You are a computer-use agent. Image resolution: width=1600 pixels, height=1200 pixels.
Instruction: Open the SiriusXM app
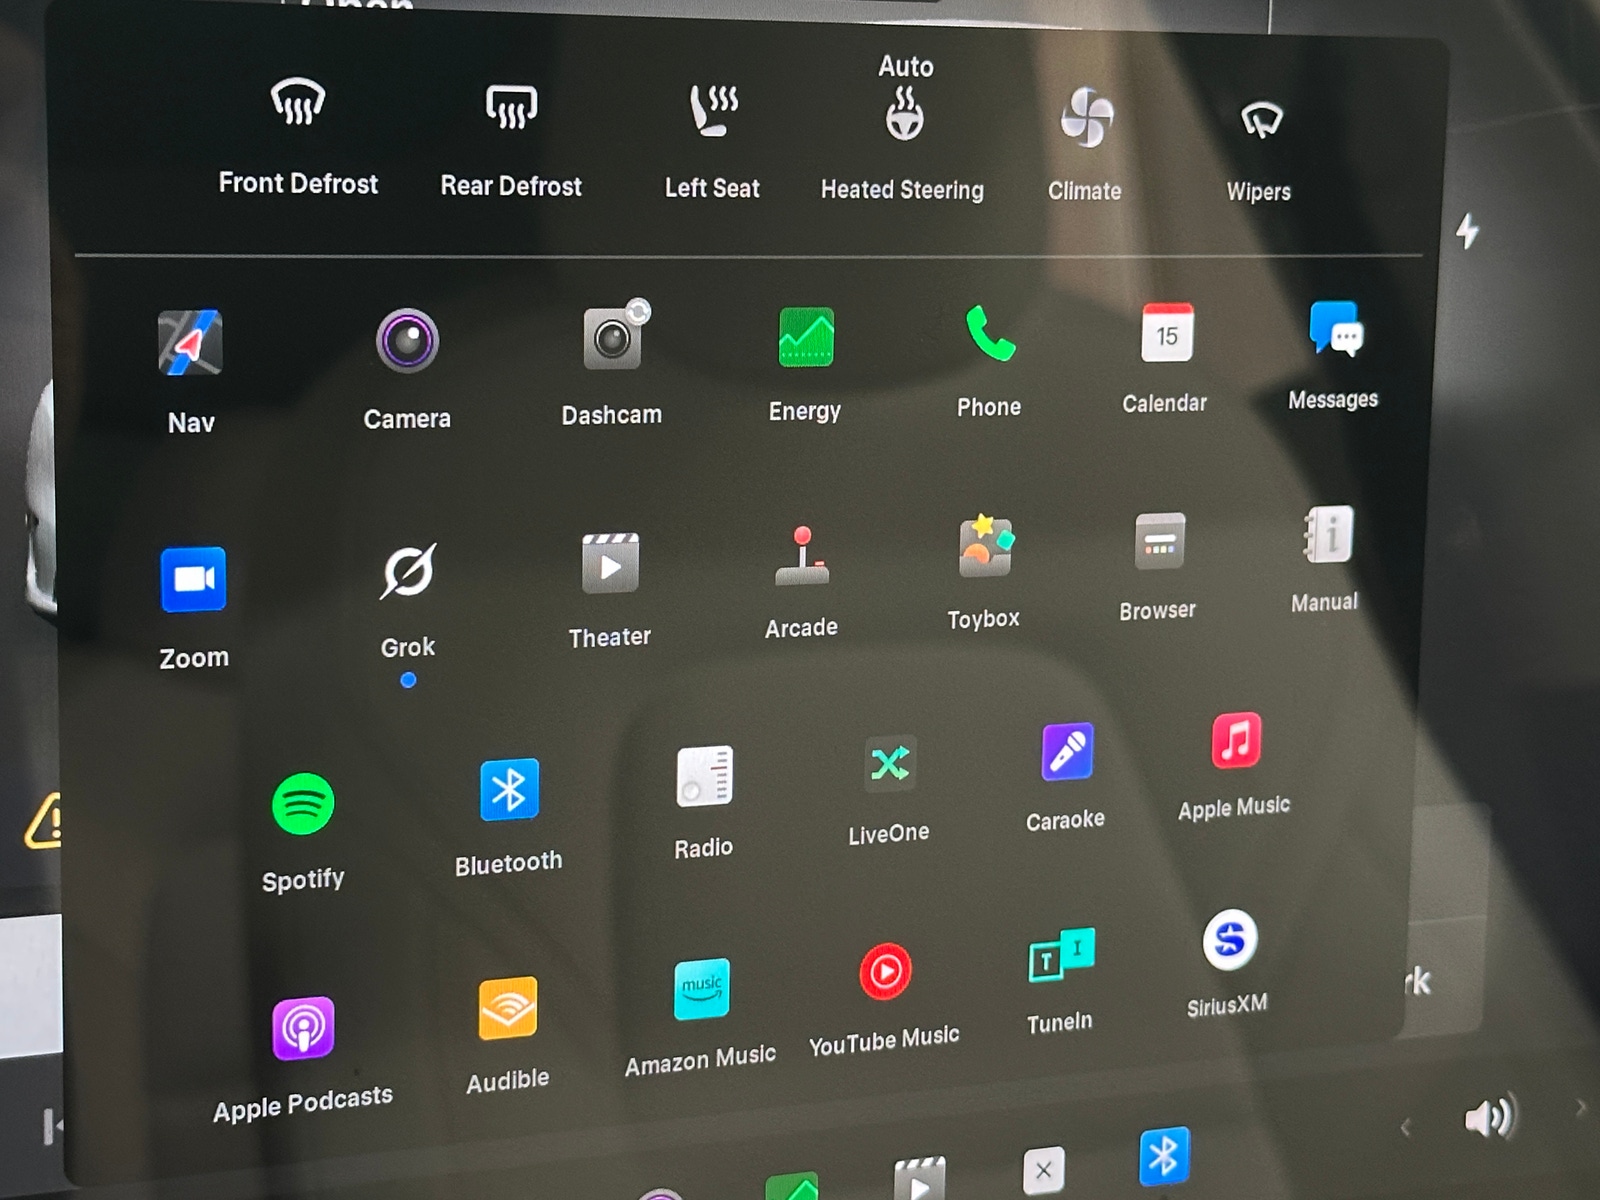tap(1230, 940)
